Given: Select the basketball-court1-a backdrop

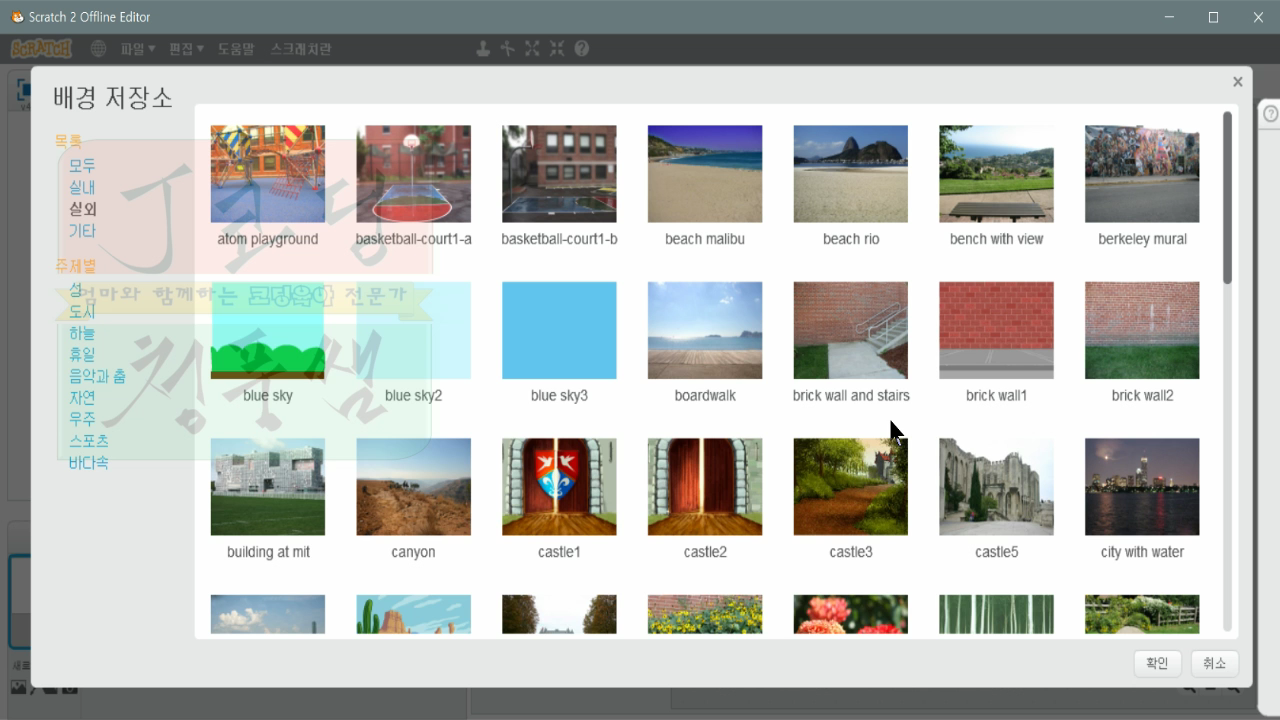Looking at the screenshot, I should click(413, 174).
